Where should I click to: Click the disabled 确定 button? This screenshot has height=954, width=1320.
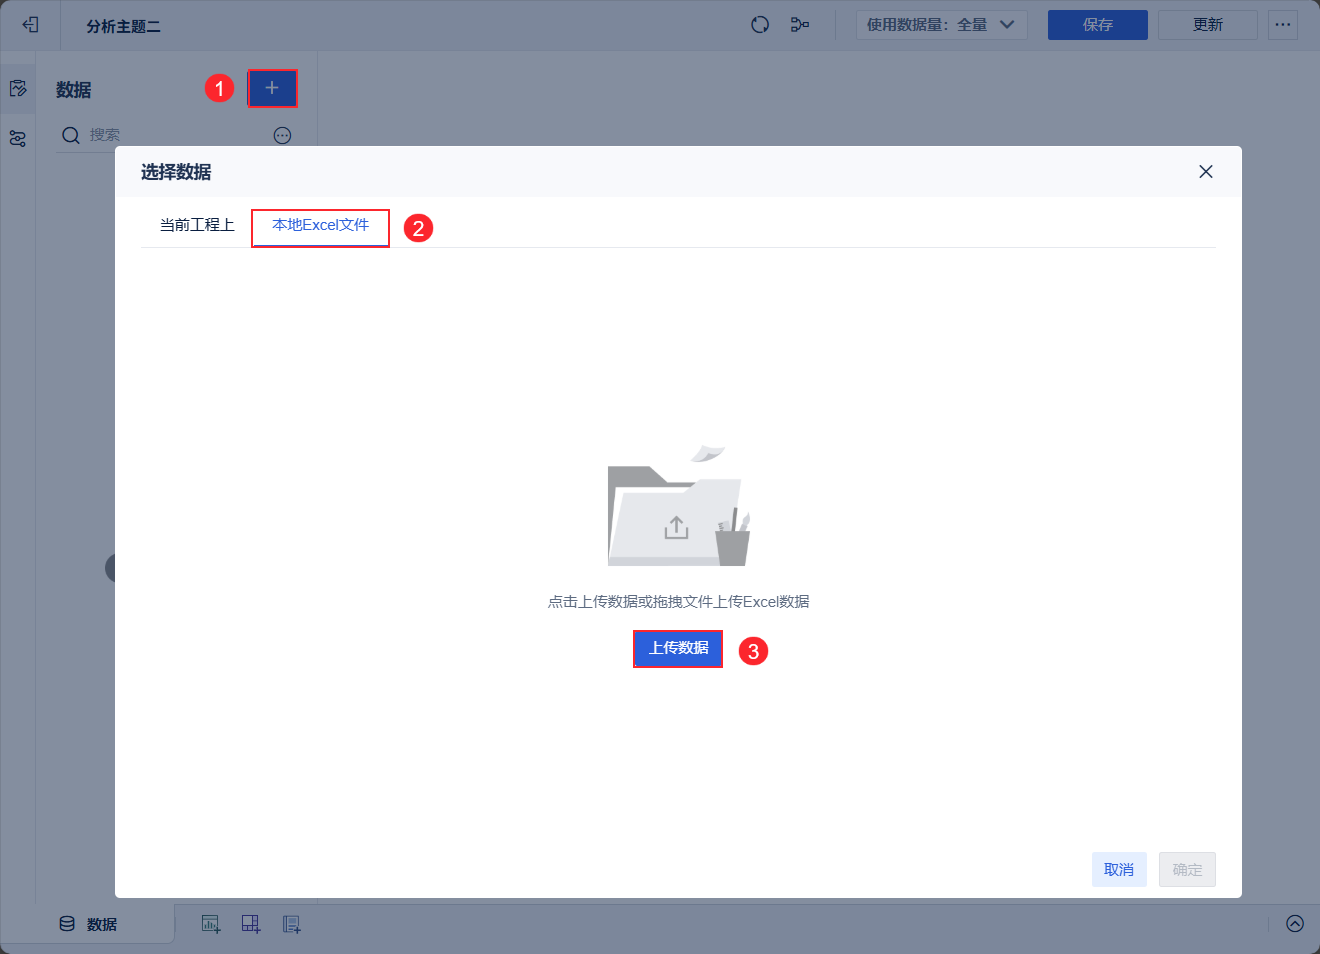[x=1187, y=869]
